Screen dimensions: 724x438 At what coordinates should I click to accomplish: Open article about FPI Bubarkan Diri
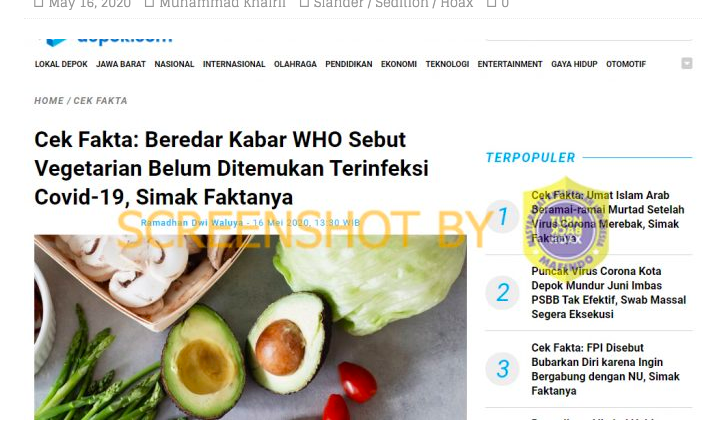click(605, 369)
